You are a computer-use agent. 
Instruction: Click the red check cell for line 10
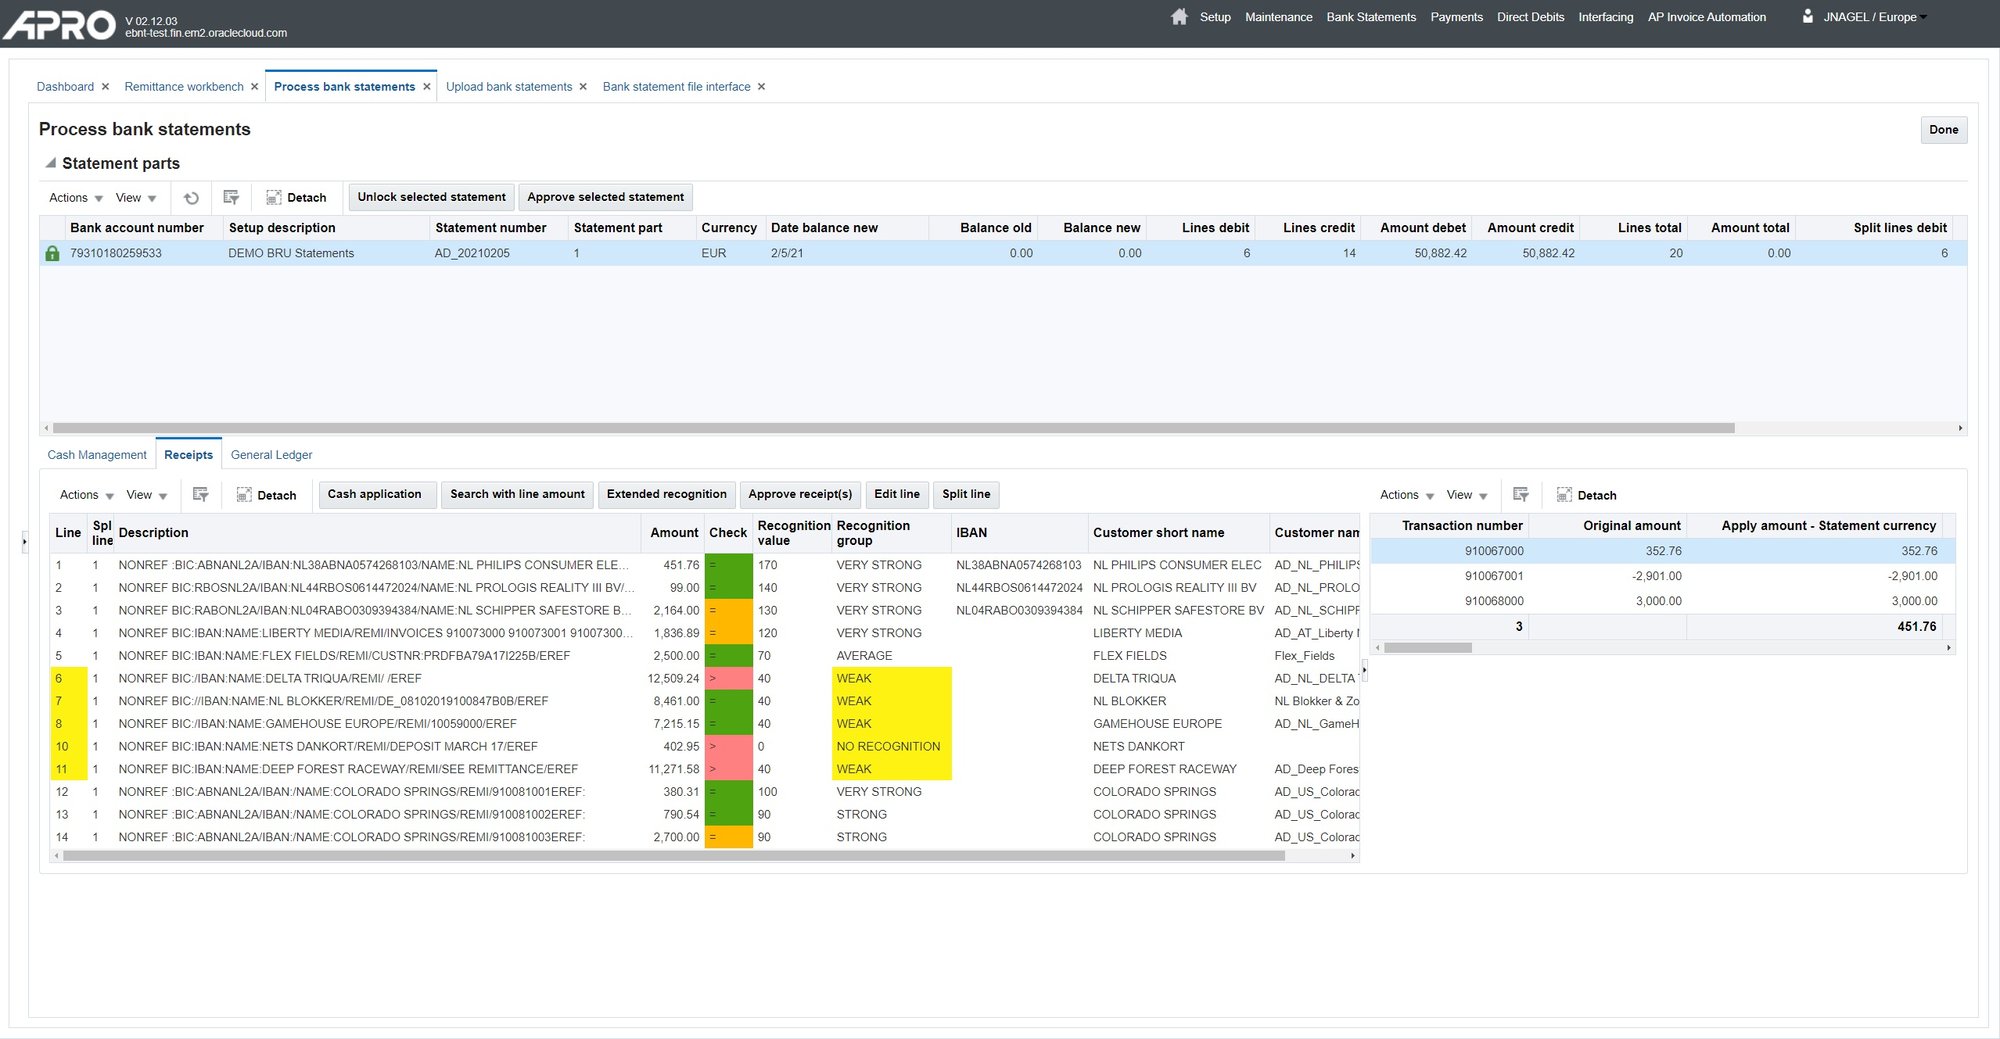[x=728, y=747]
